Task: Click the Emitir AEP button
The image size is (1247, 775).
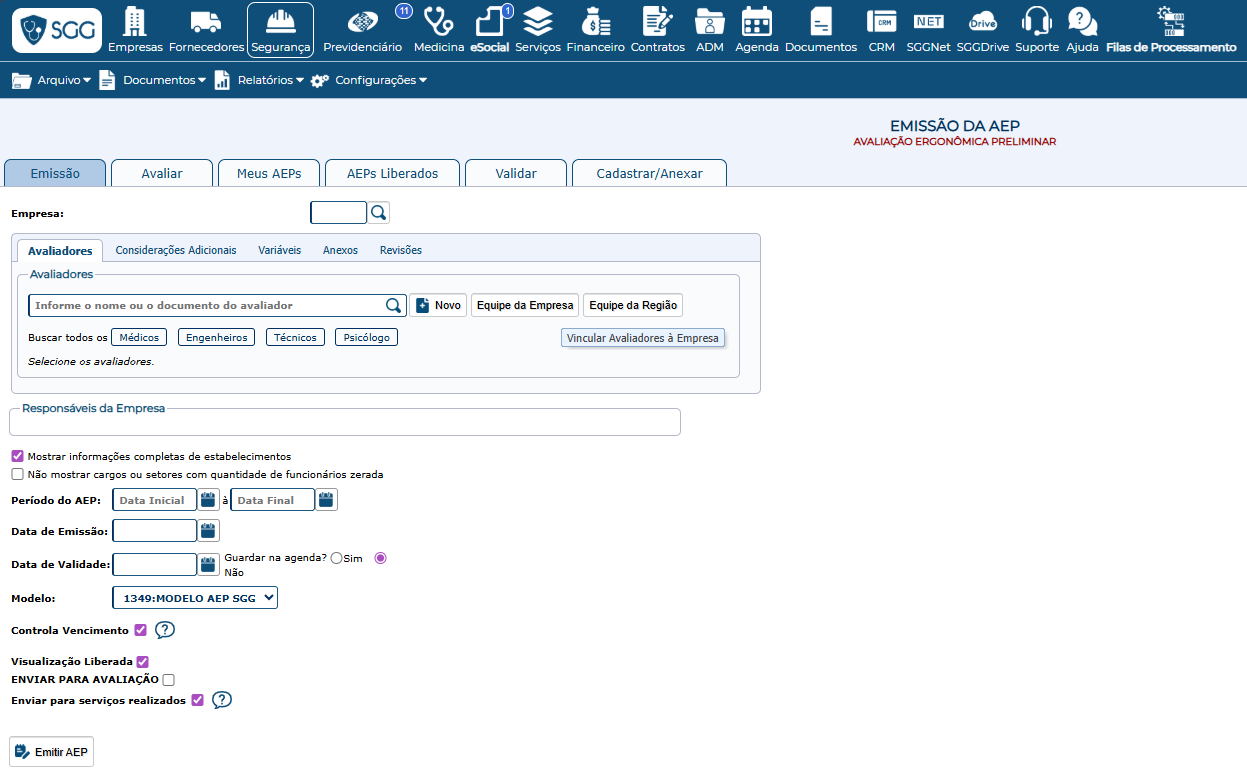Action: point(51,752)
